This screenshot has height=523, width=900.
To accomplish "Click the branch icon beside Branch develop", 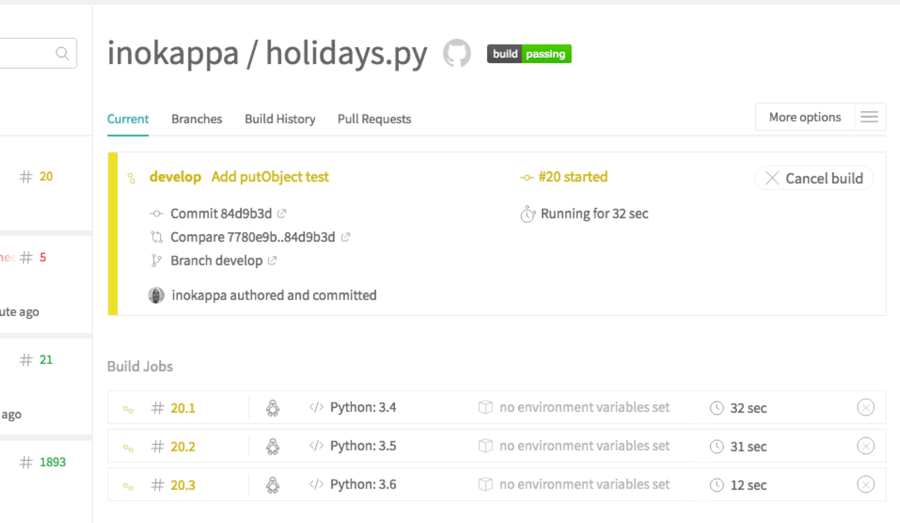I will click(156, 261).
